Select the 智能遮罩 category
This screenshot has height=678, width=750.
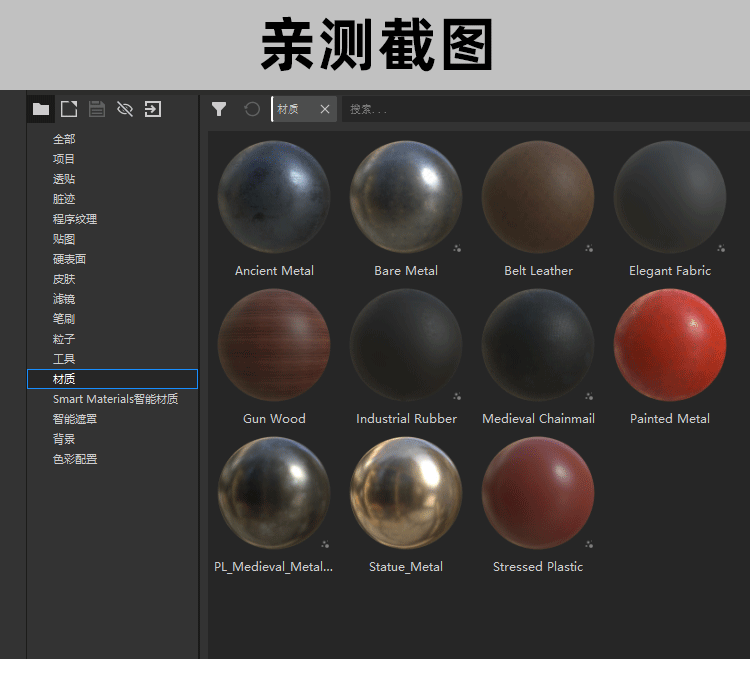pyautogui.click(x=75, y=419)
